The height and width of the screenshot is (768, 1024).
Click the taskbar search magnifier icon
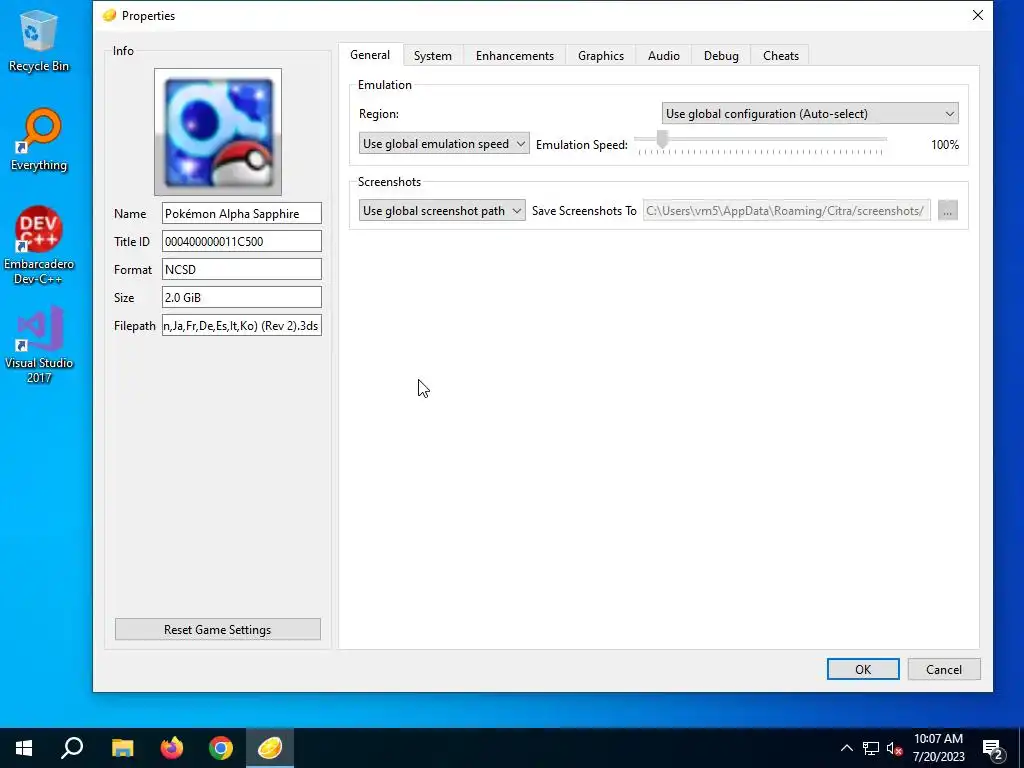pyautogui.click(x=72, y=748)
